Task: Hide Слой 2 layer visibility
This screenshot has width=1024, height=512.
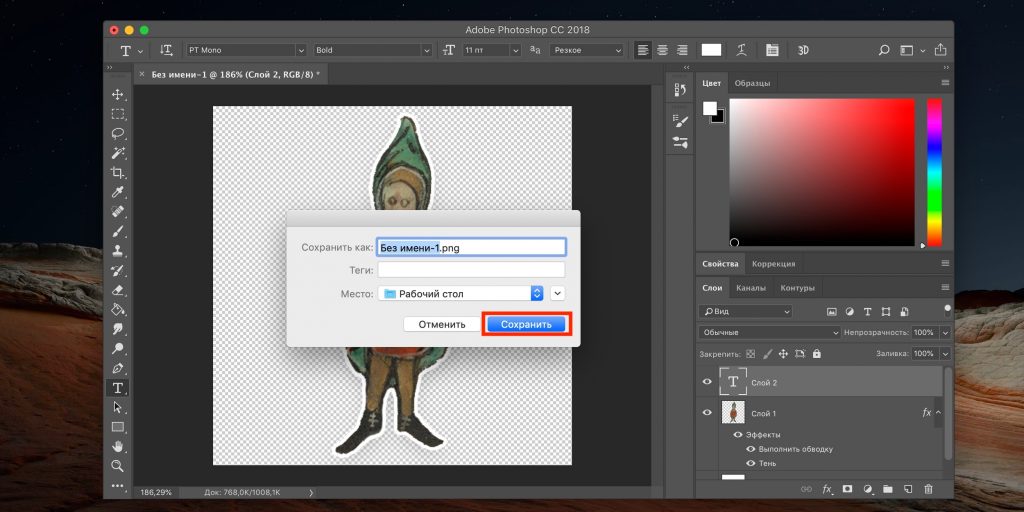Action: coord(708,382)
